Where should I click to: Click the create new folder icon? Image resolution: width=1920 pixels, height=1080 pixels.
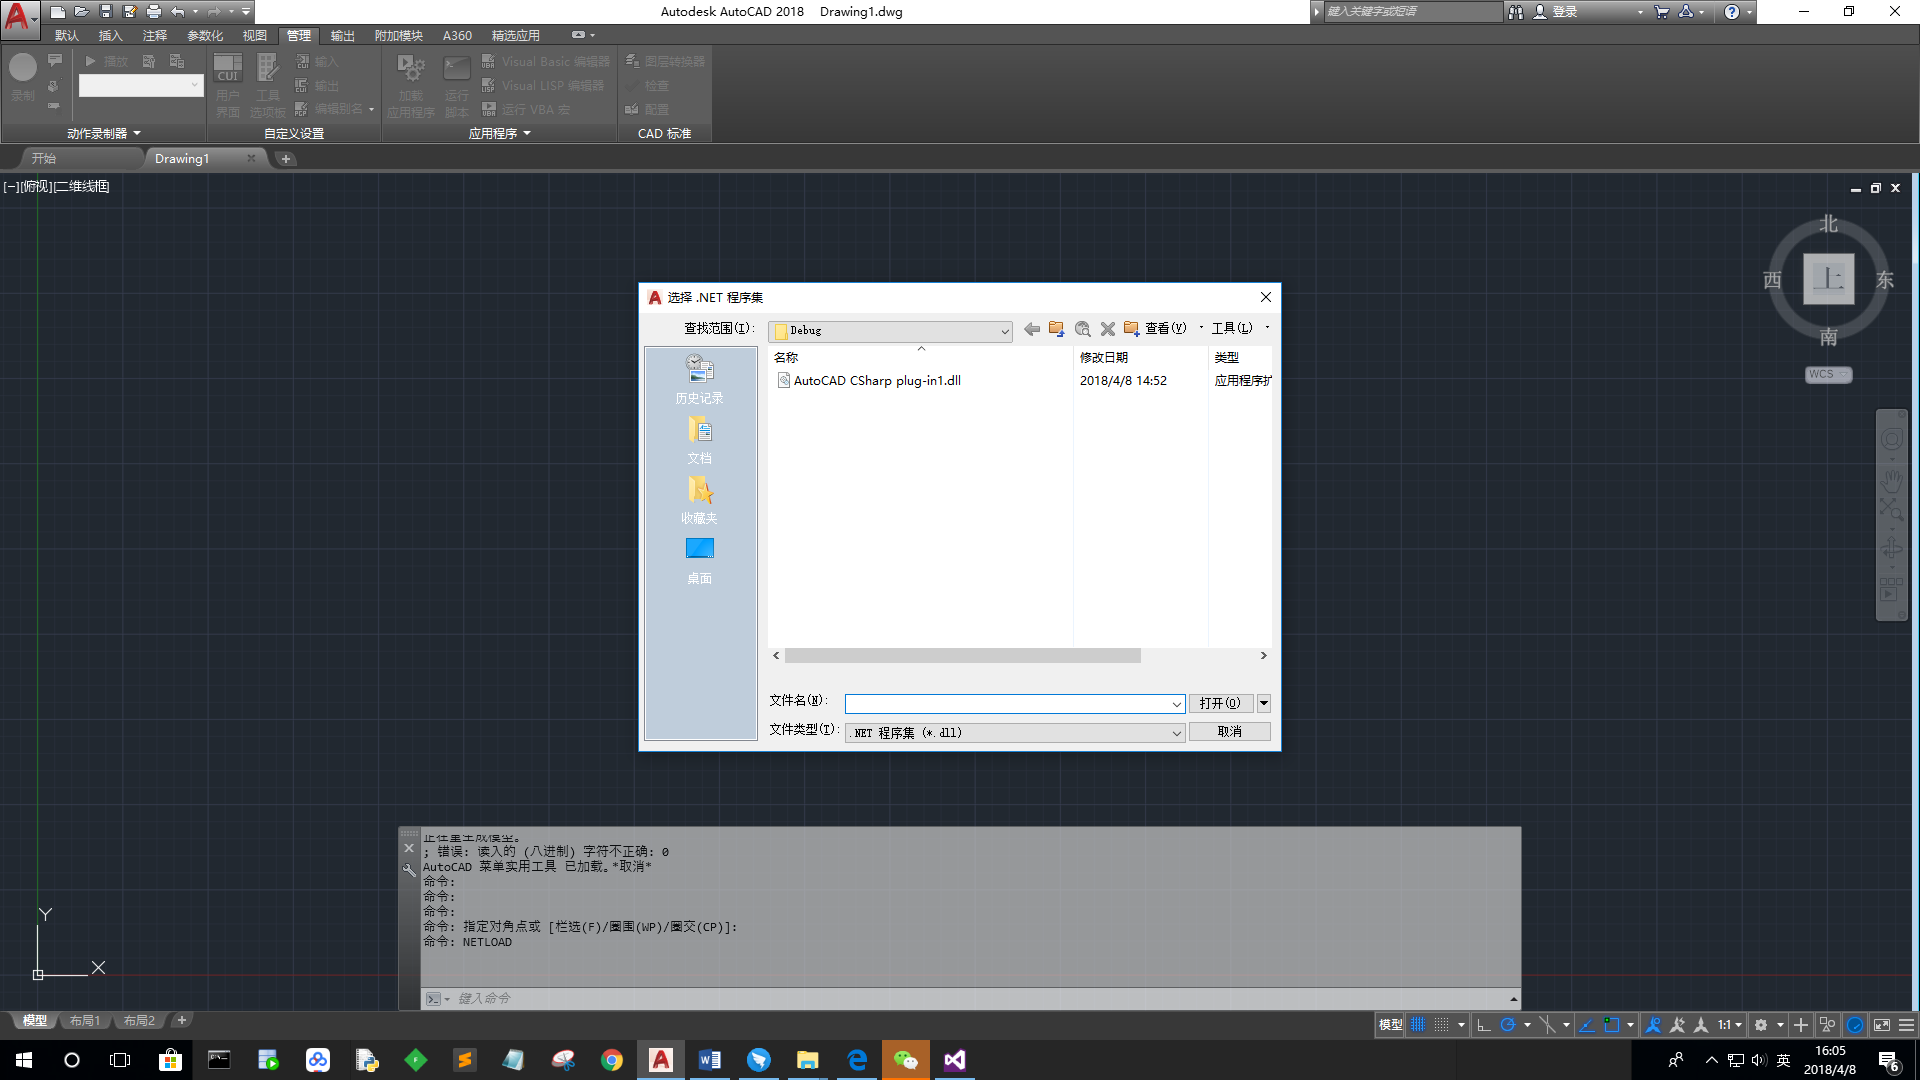[1131, 329]
